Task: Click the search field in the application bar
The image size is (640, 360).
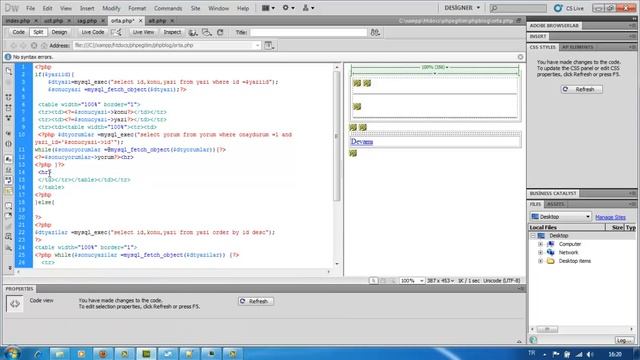Action: click(x=518, y=8)
